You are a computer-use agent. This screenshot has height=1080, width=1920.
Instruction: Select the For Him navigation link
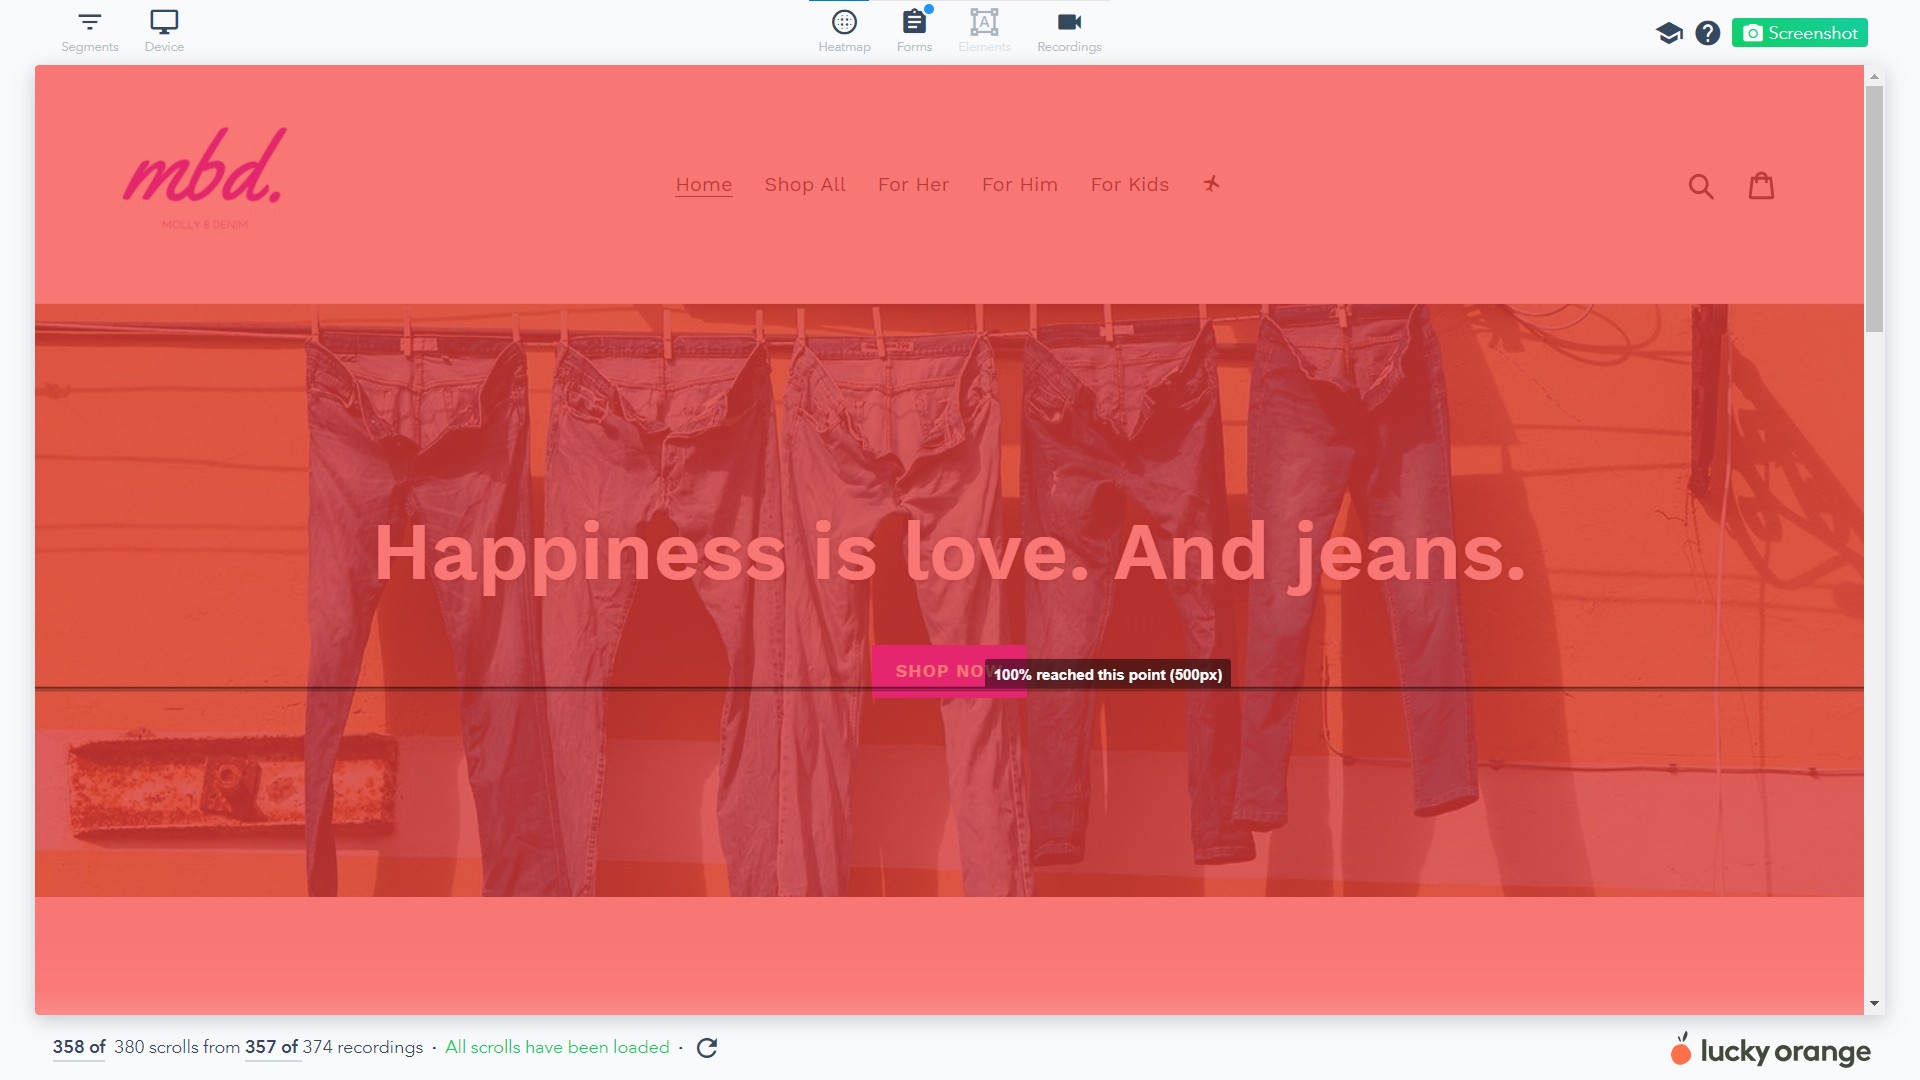pos(1019,185)
